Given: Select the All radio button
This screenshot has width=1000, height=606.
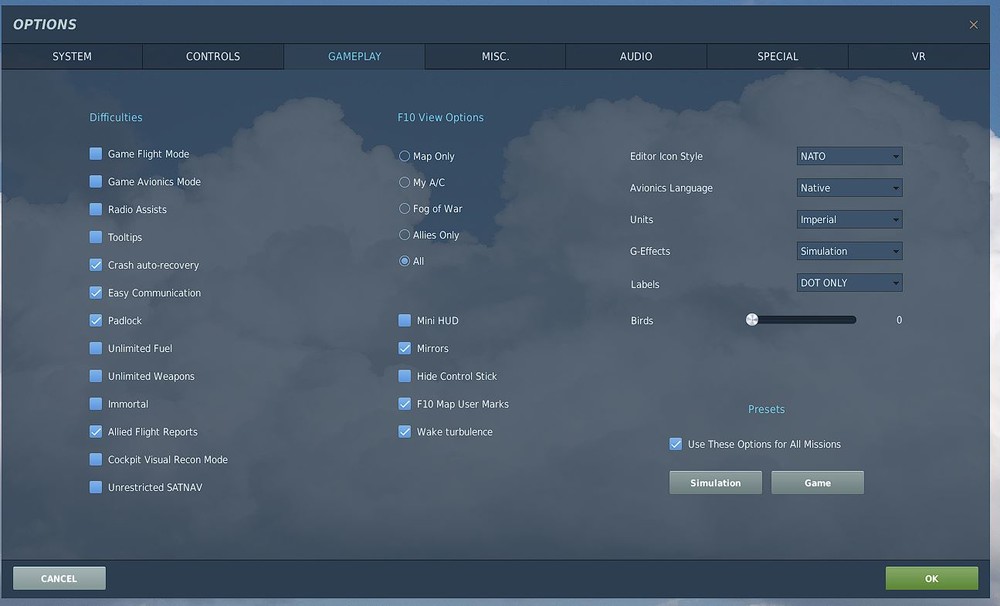Looking at the screenshot, I should [404, 261].
